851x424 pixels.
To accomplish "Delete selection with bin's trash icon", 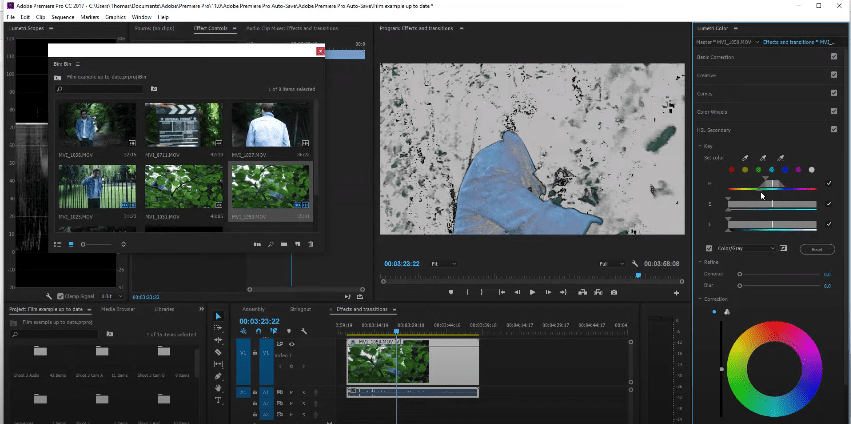I will (311, 244).
